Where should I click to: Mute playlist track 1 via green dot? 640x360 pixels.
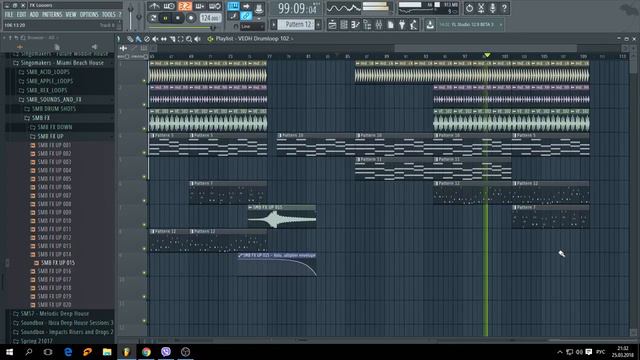(144, 81)
